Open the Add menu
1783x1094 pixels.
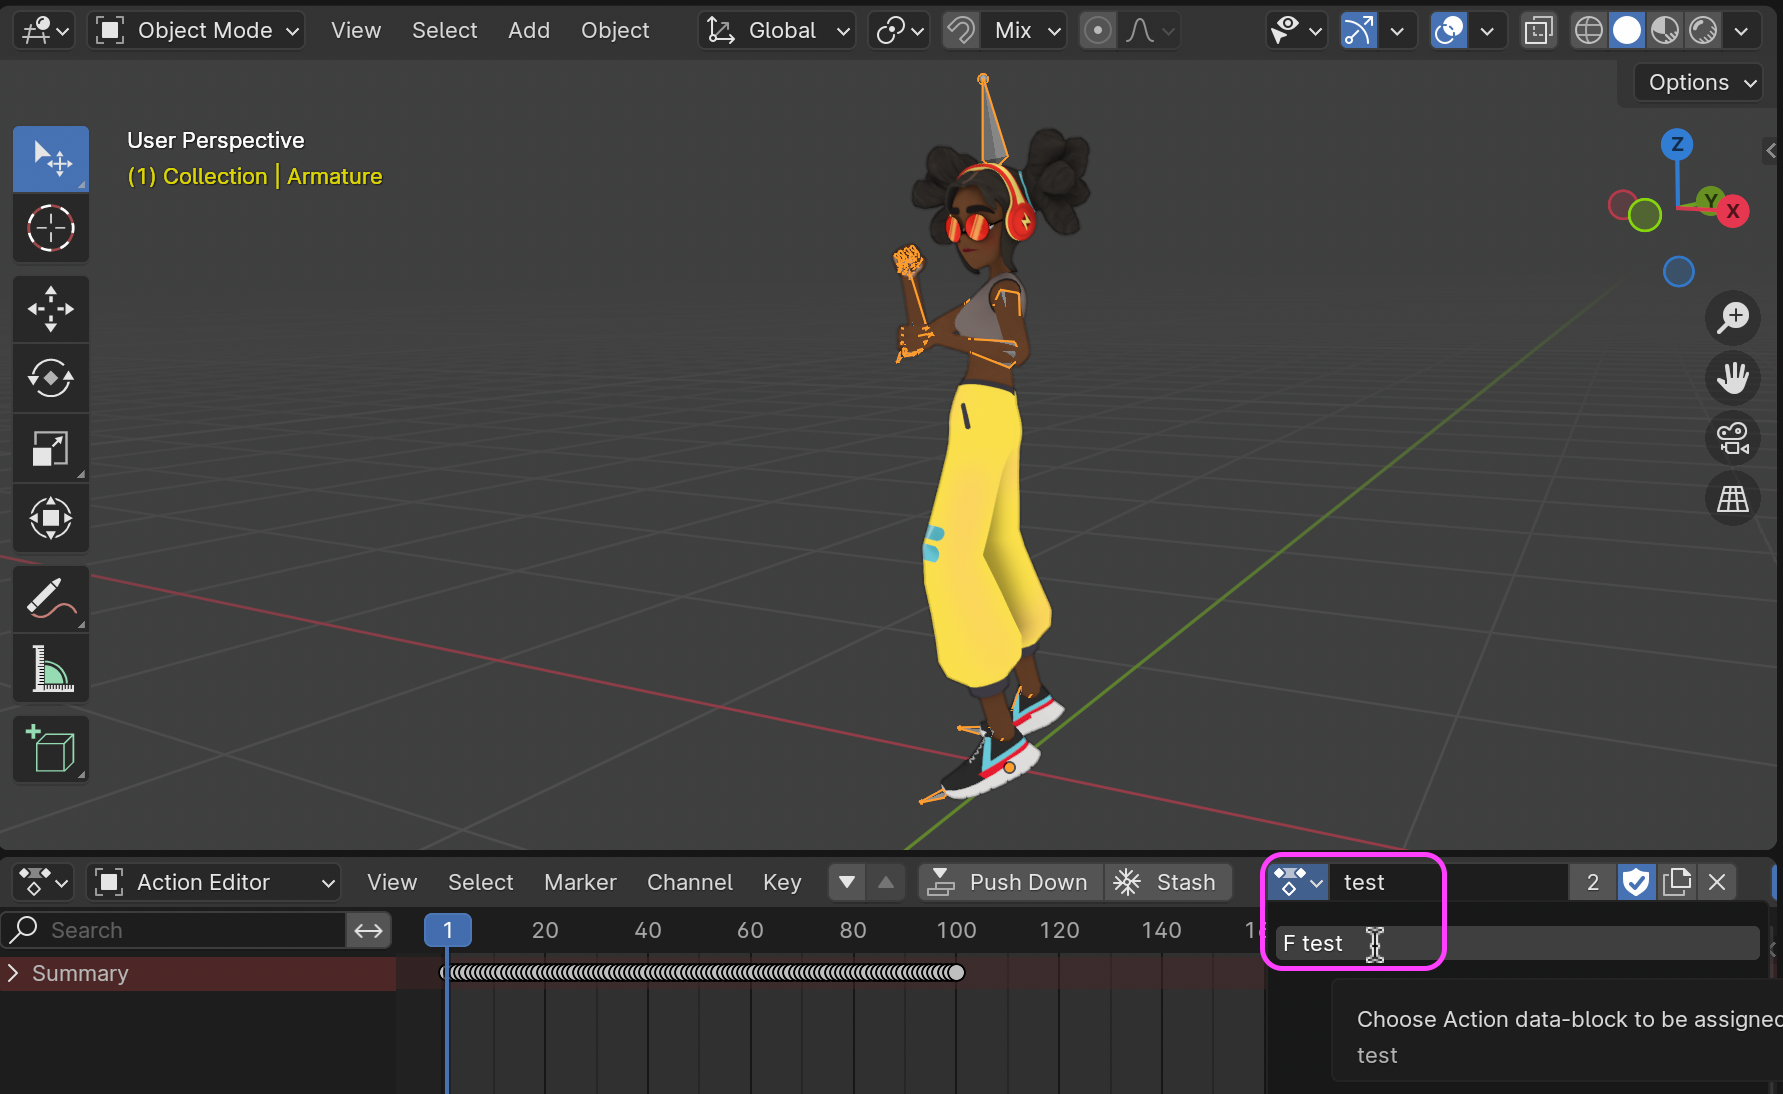click(529, 31)
